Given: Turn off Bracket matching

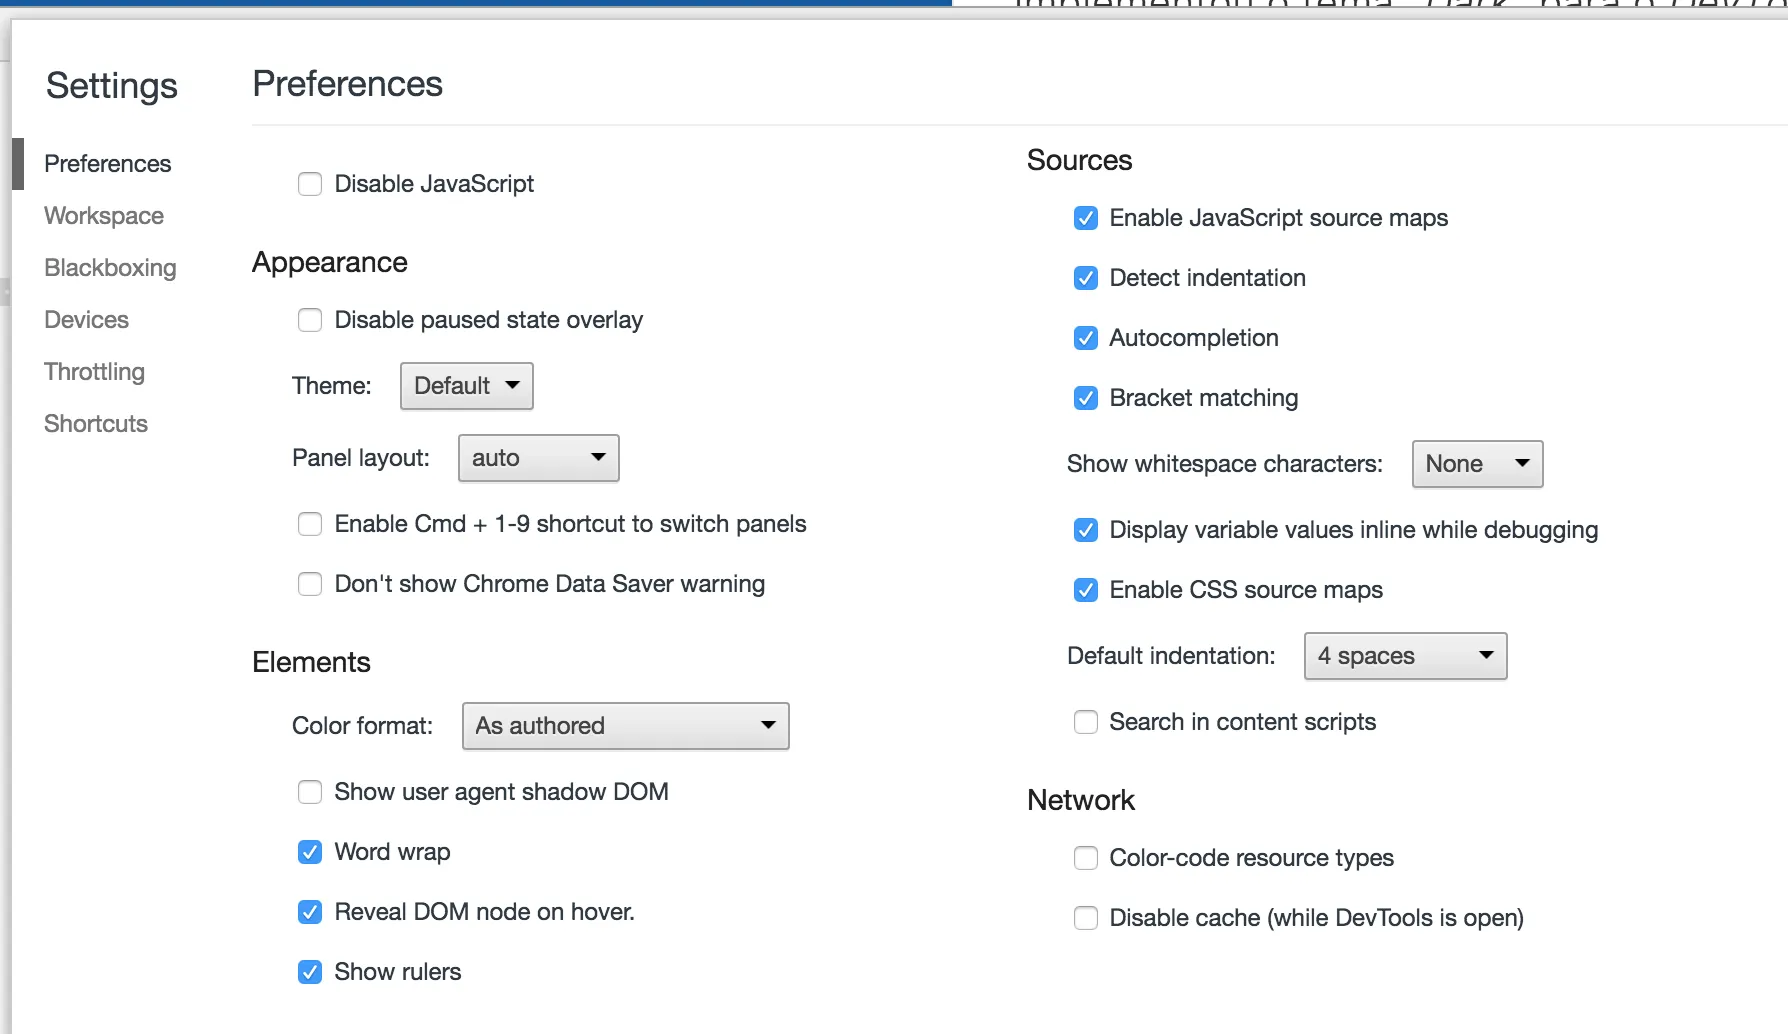Looking at the screenshot, I should [x=1086, y=398].
